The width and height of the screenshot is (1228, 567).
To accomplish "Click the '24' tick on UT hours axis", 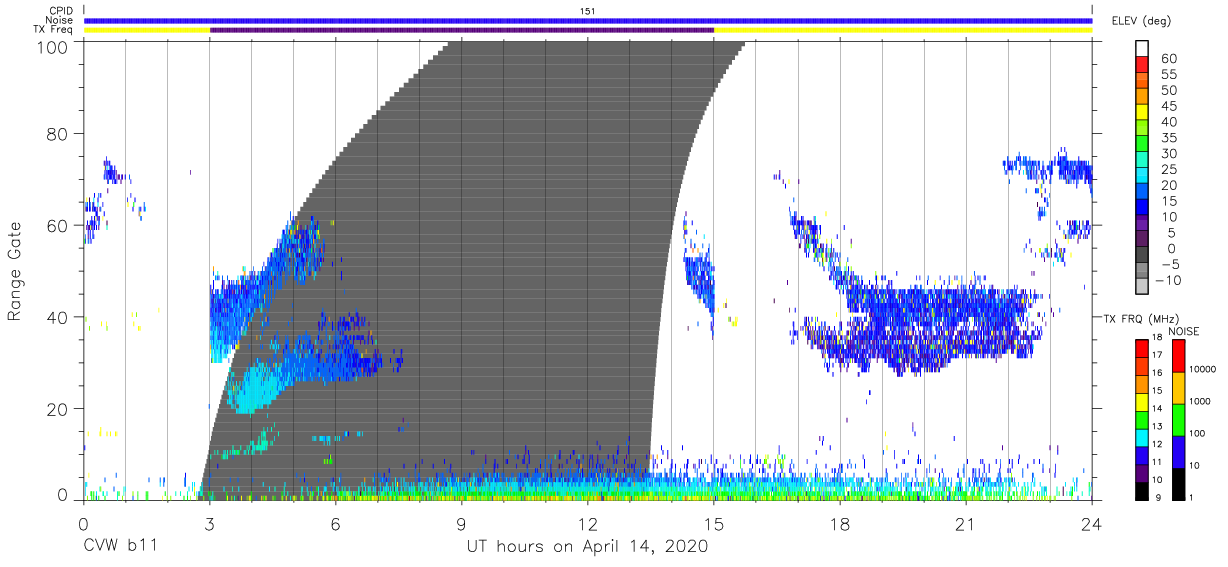I will coord(1092,522).
